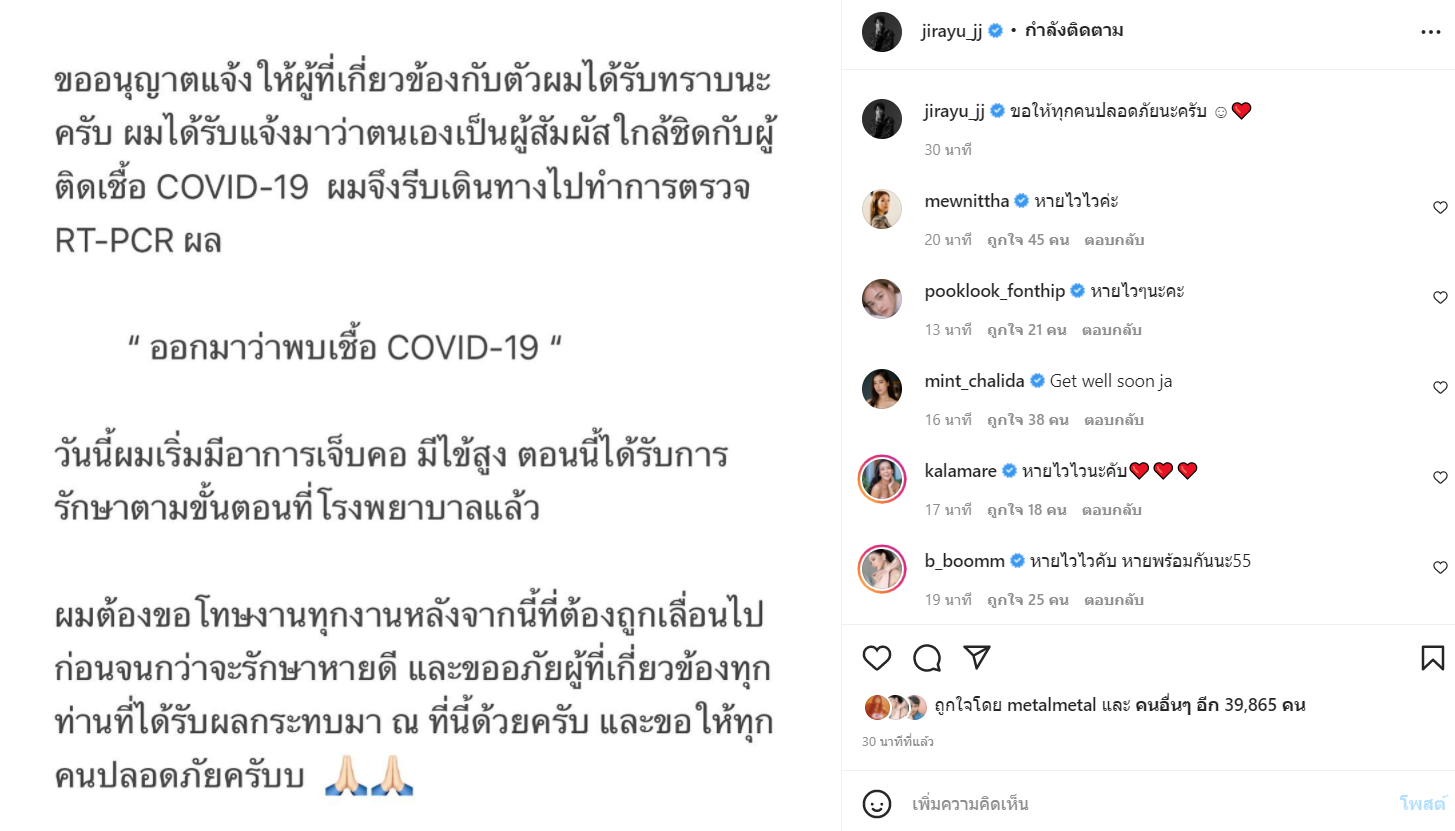Viewport: 1455px width, 831px height.
Task: Like mint_chalida's comment heart
Action: (x=1440, y=387)
